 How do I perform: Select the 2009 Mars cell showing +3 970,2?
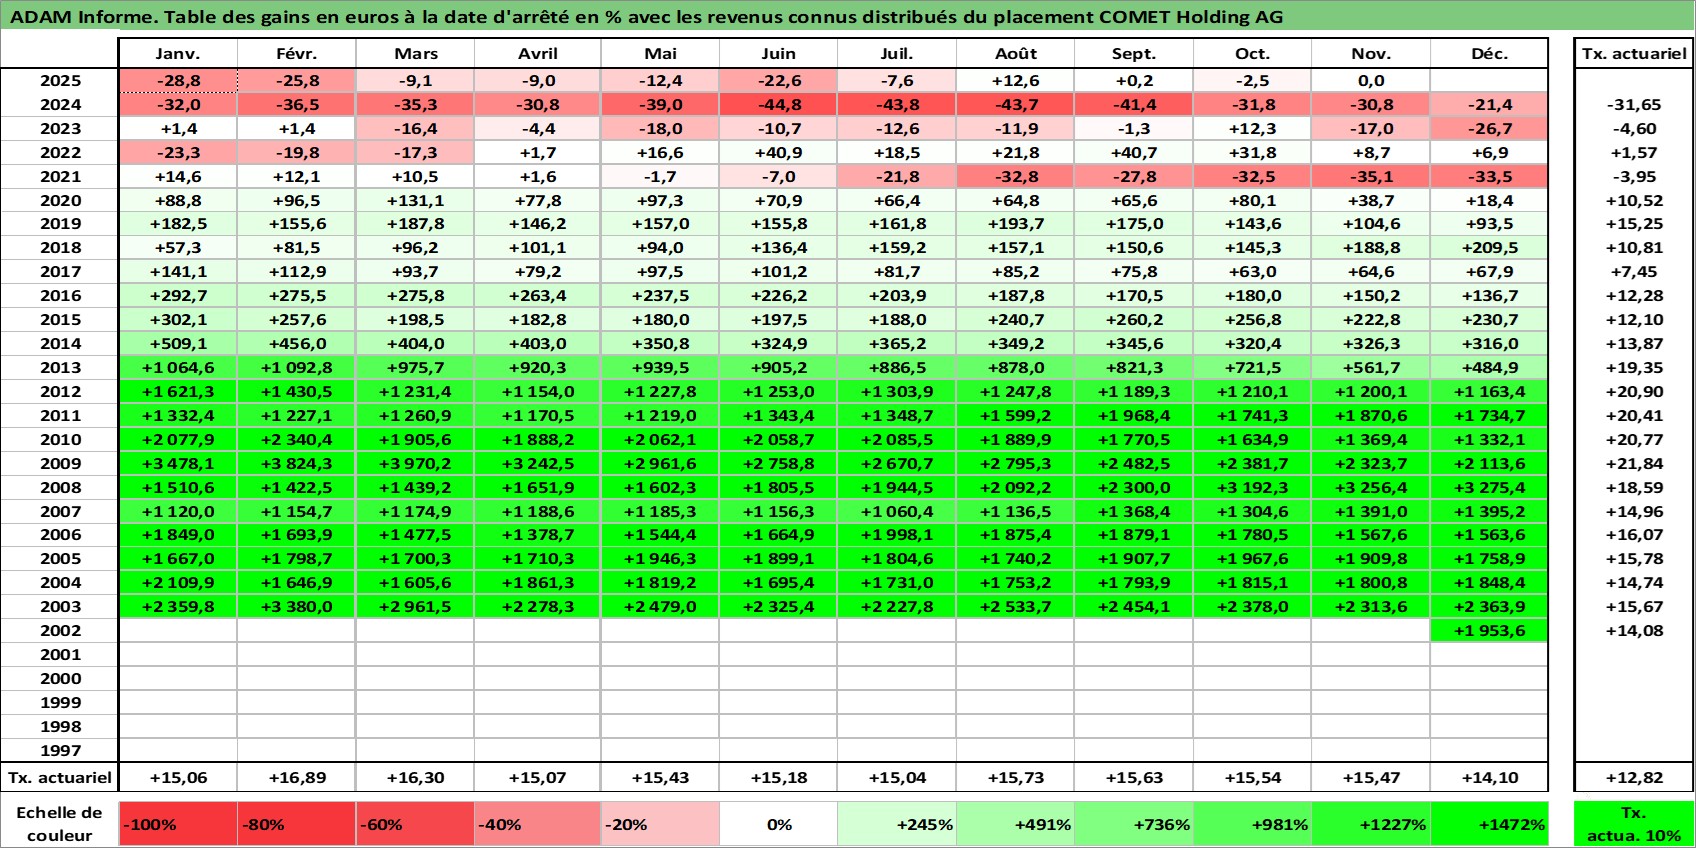click(x=415, y=463)
